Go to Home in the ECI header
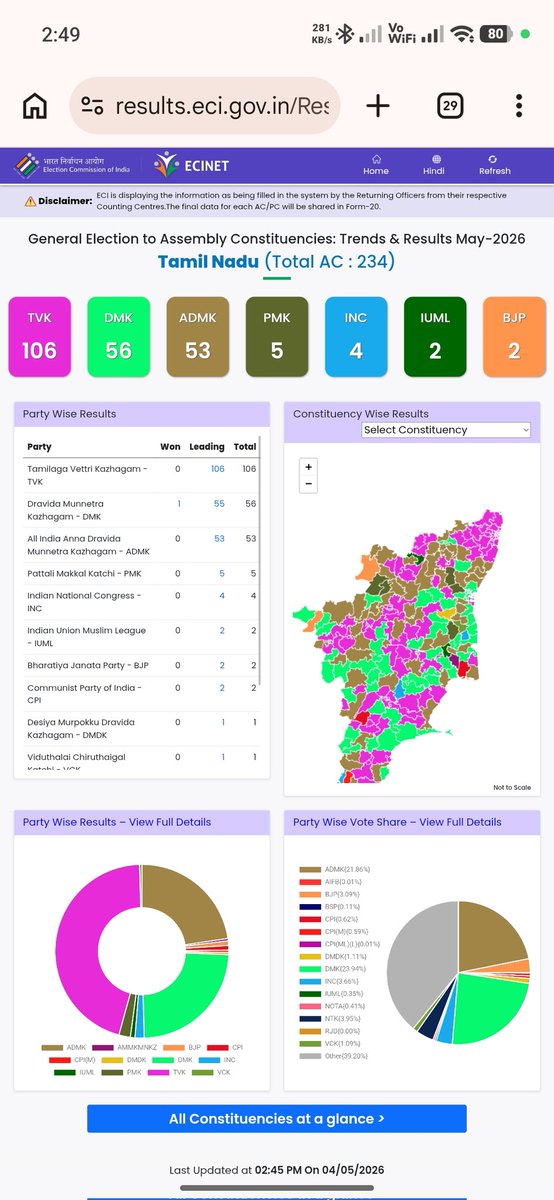554x1200 pixels. [376, 165]
